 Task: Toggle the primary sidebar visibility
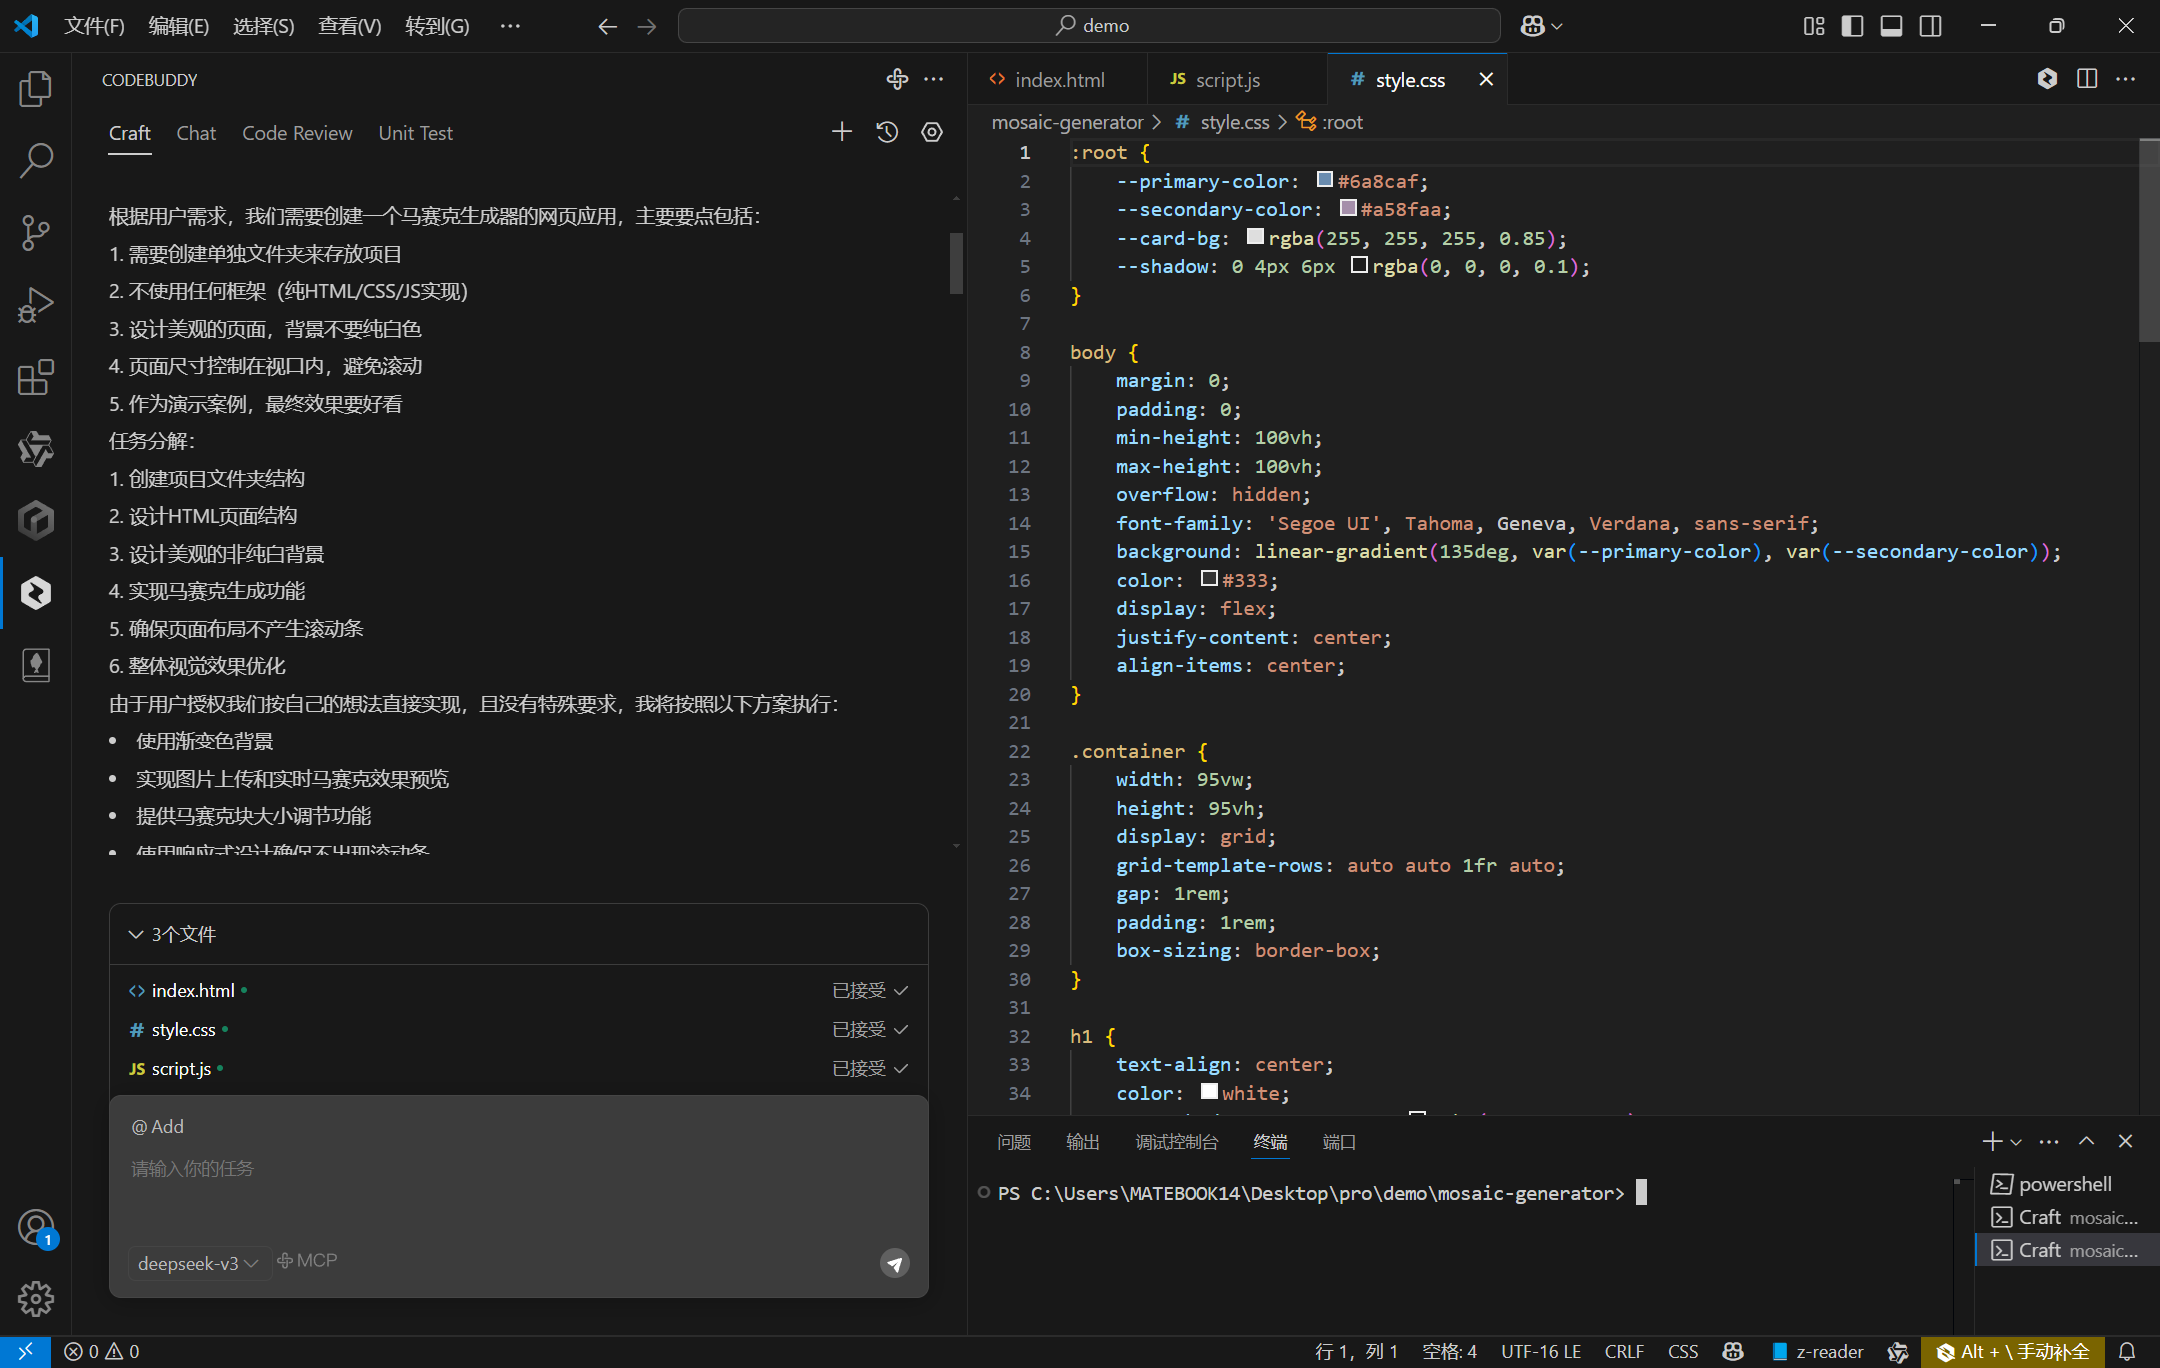pos(1852,26)
